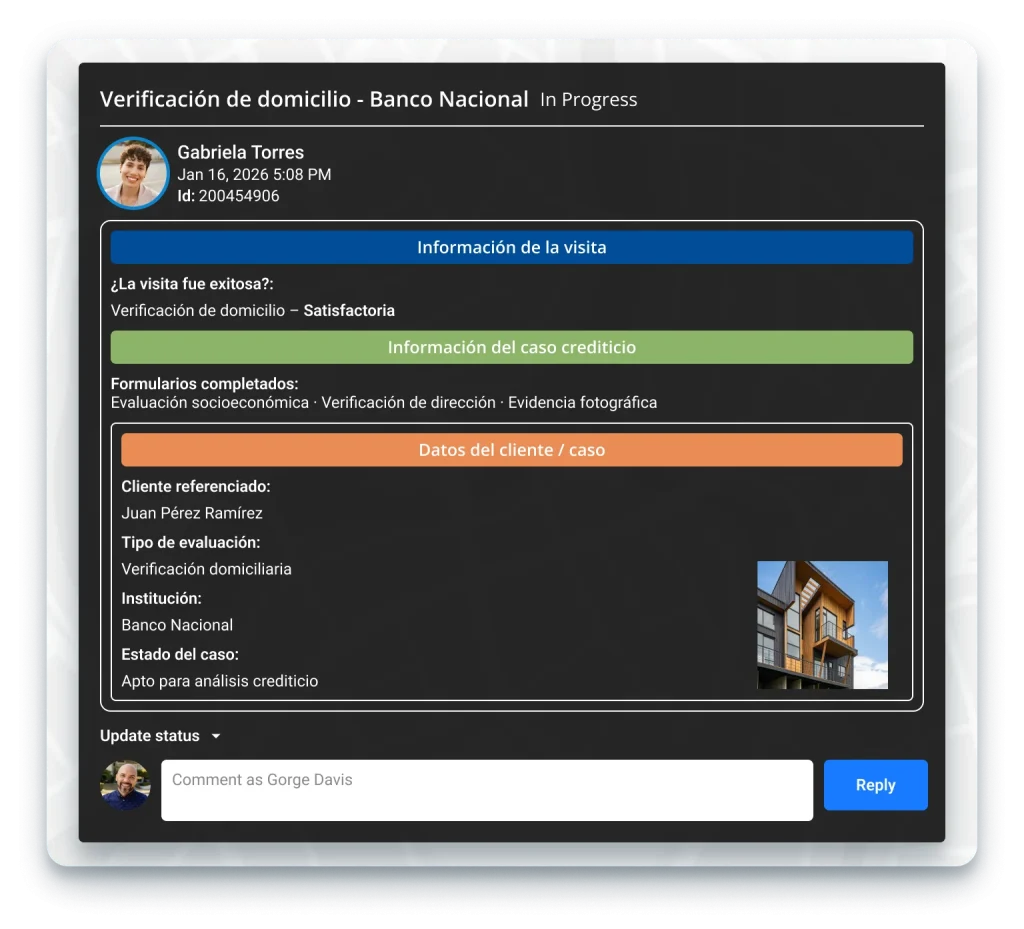This screenshot has height=929, width=1024.
Task: Click the Información de la visita header
Action: (511, 247)
